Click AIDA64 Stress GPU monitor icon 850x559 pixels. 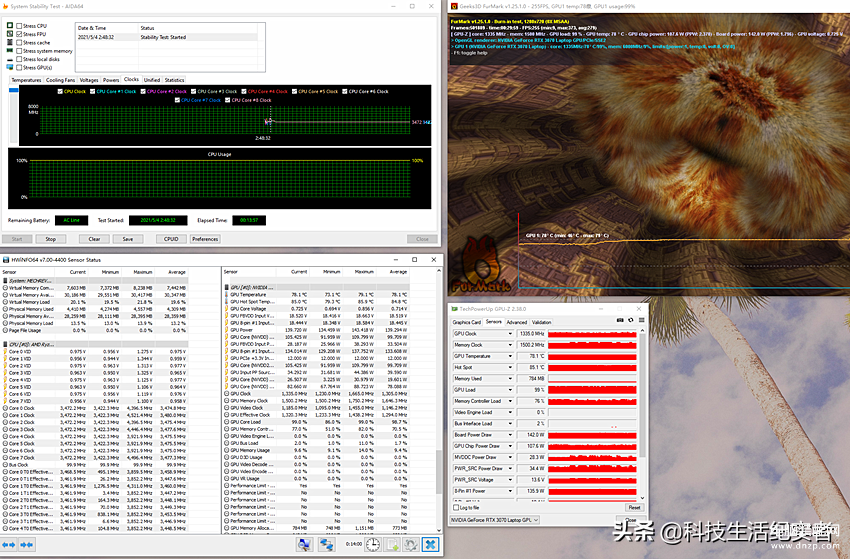pyautogui.click(x=10, y=67)
